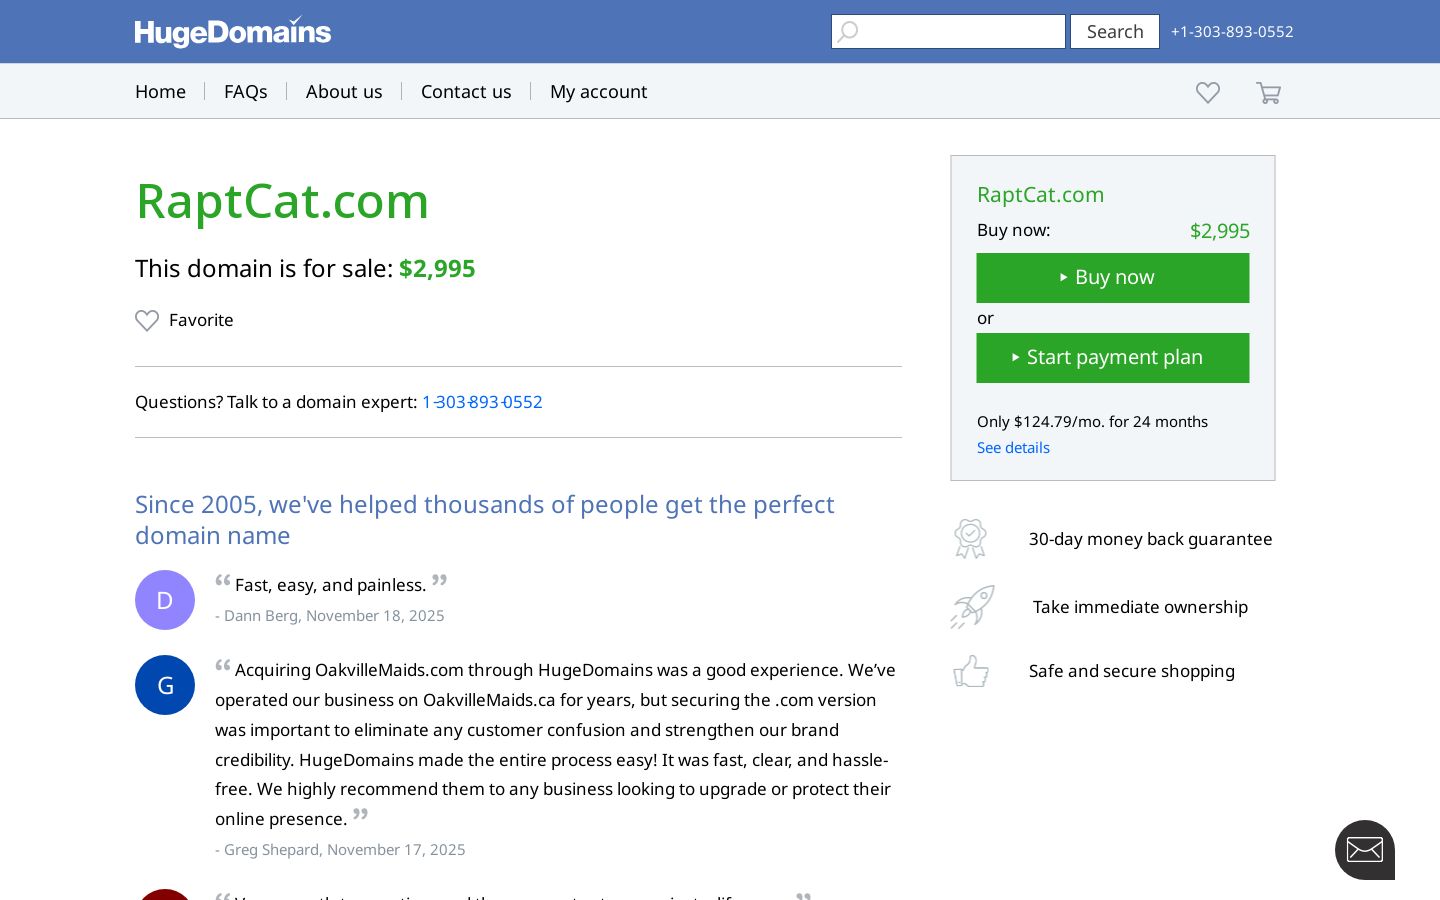The width and height of the screenshot is (1440, 900).
Task: Click the thumbs-up safe shopping icon
Action: (x=971, y=671)
